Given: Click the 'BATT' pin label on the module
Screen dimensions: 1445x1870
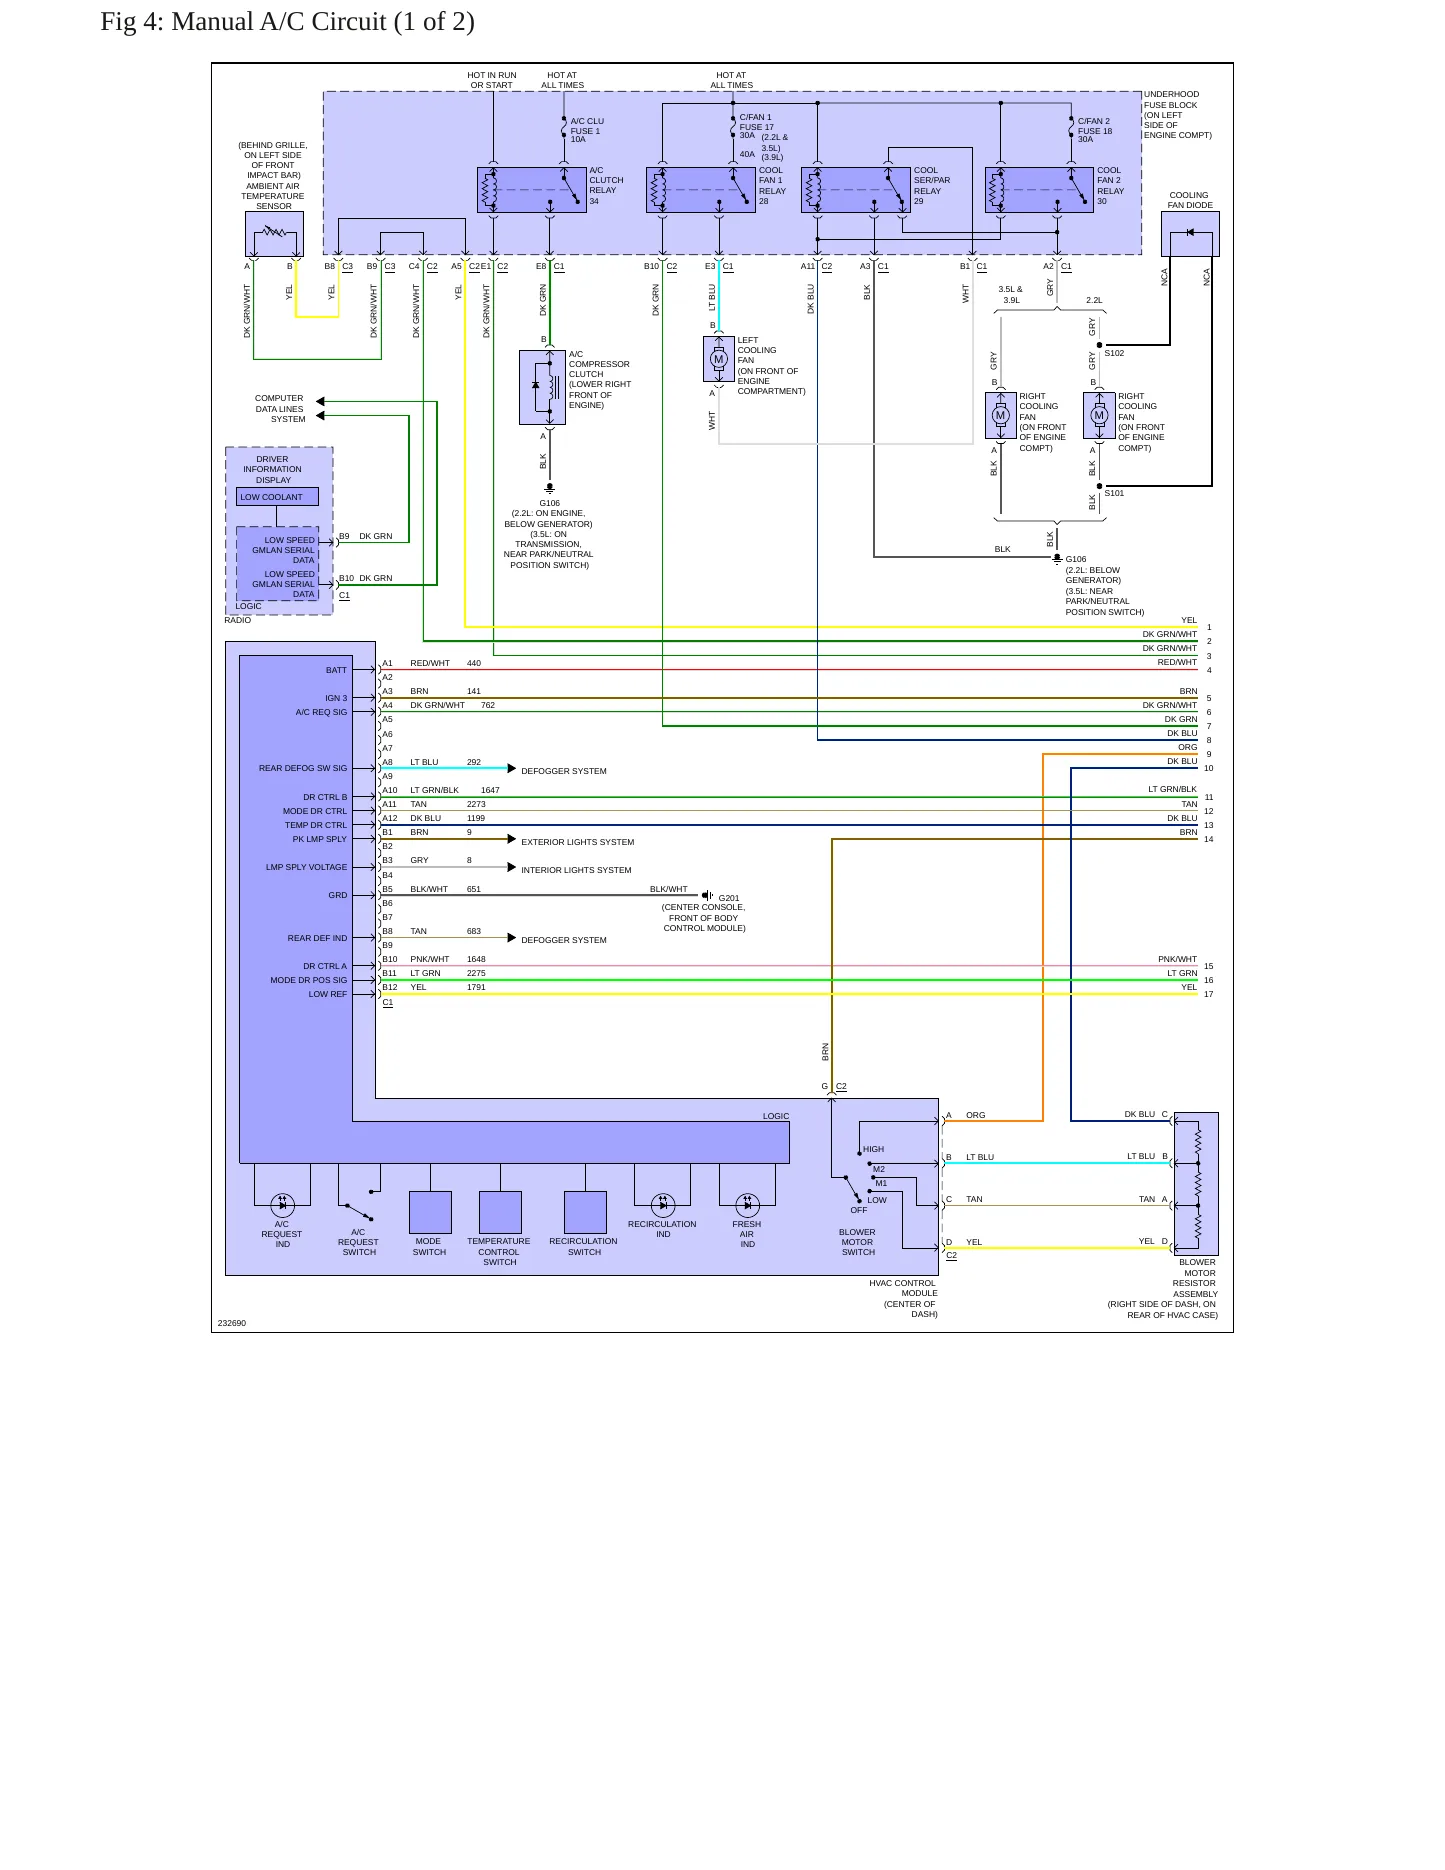Looking at the screenshot, I should click(336, 670).
